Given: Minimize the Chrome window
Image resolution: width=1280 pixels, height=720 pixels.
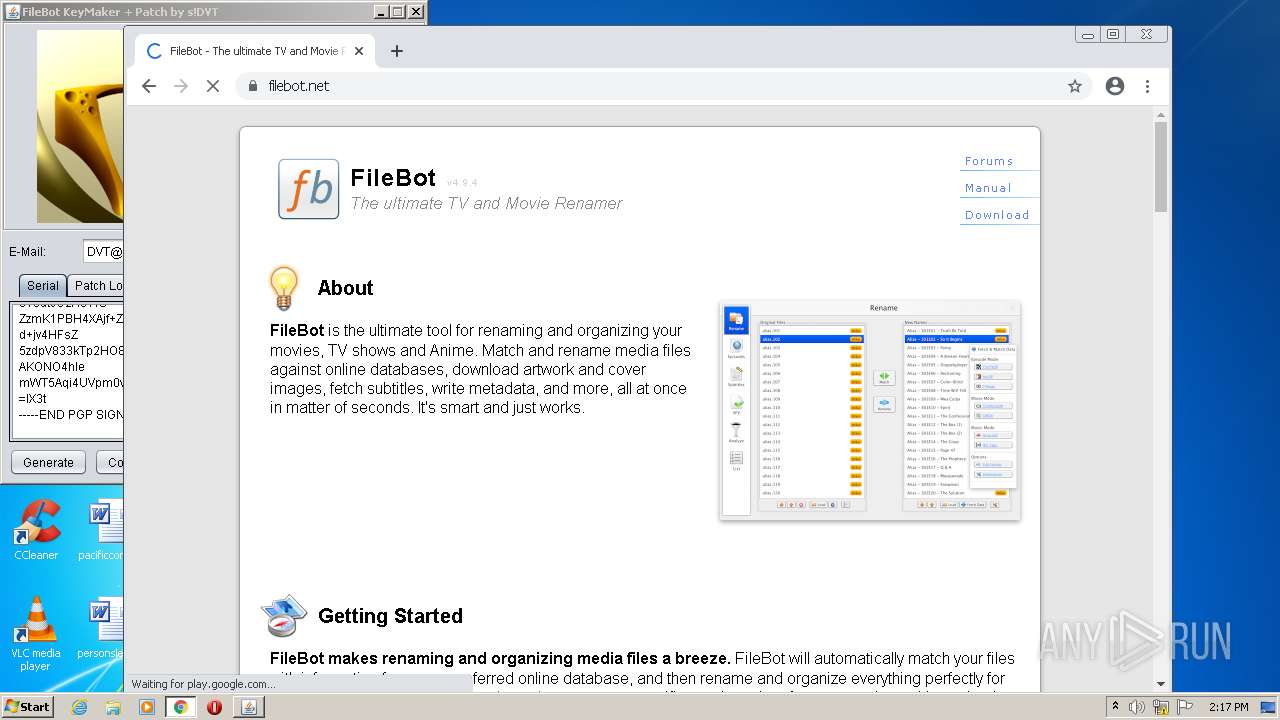Looking at the screenshot, I should (x=1088, y=34).
